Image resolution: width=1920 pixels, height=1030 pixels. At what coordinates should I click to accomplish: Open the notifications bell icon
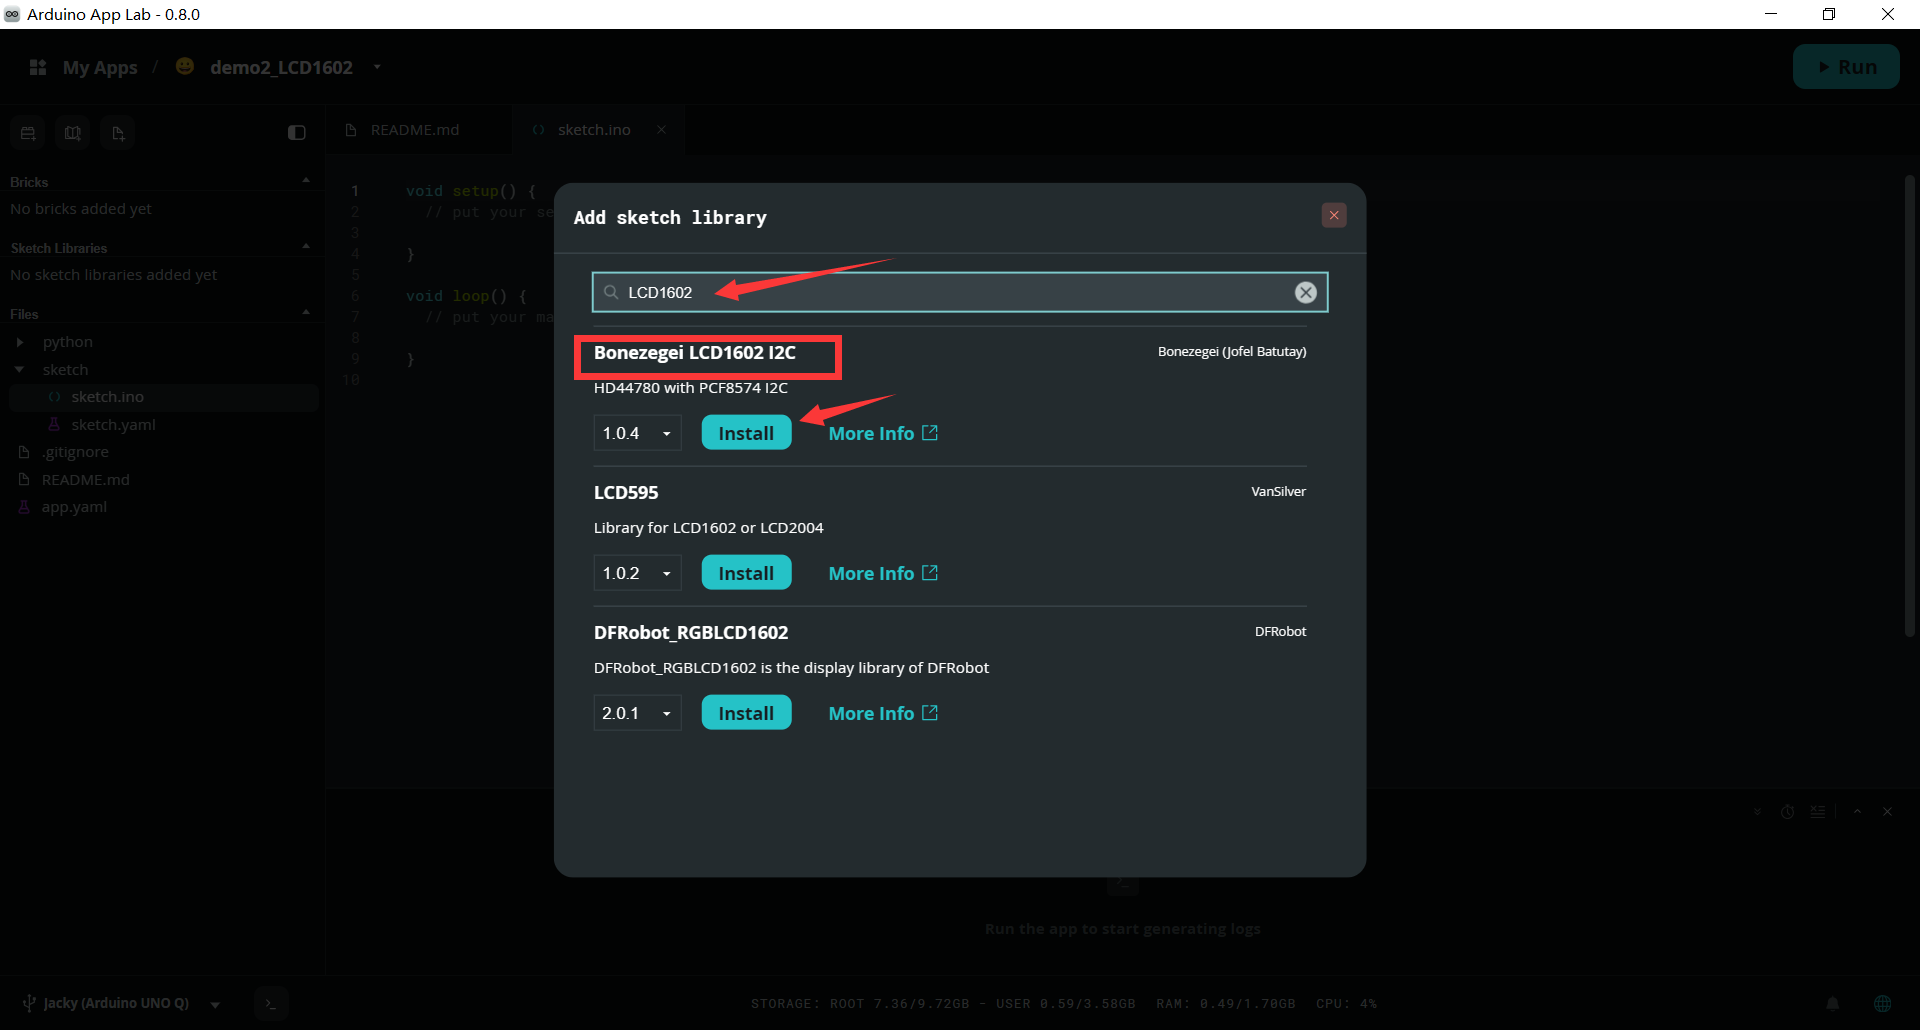(1833, 1003)
